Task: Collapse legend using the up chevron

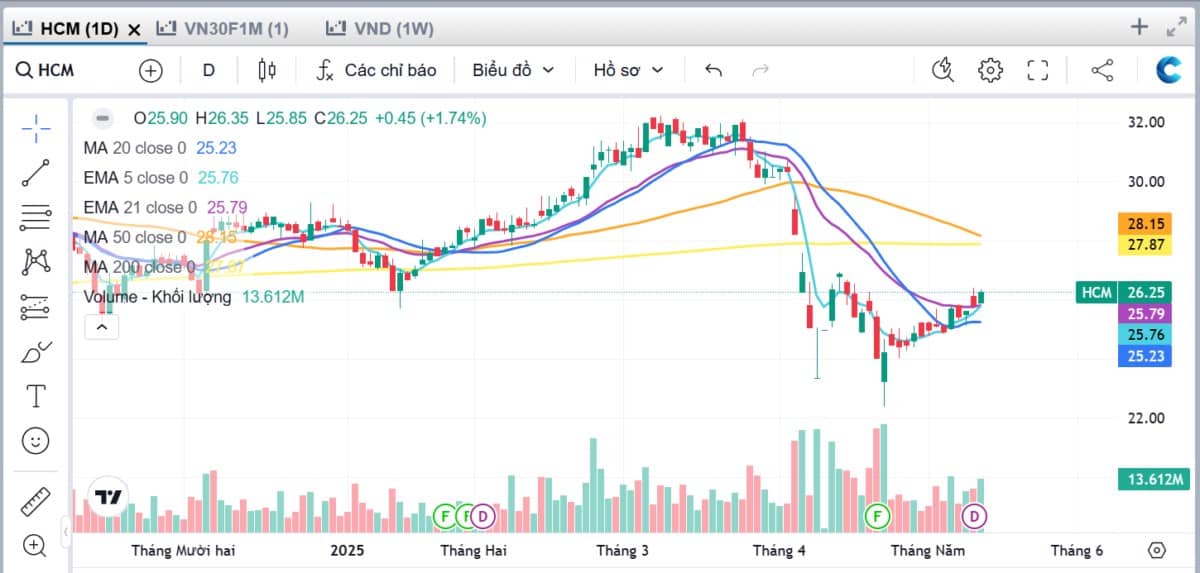Action: click(x=102, y=326)
